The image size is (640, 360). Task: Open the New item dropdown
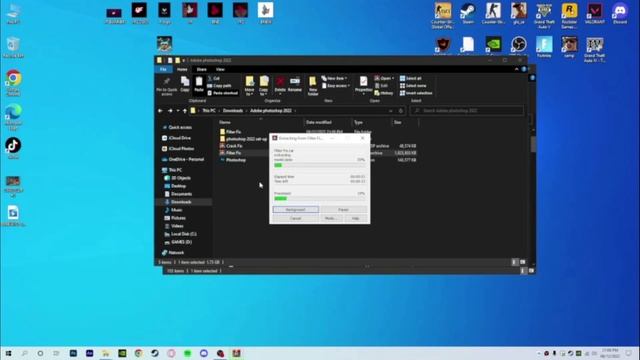click(x=334, y=78)
